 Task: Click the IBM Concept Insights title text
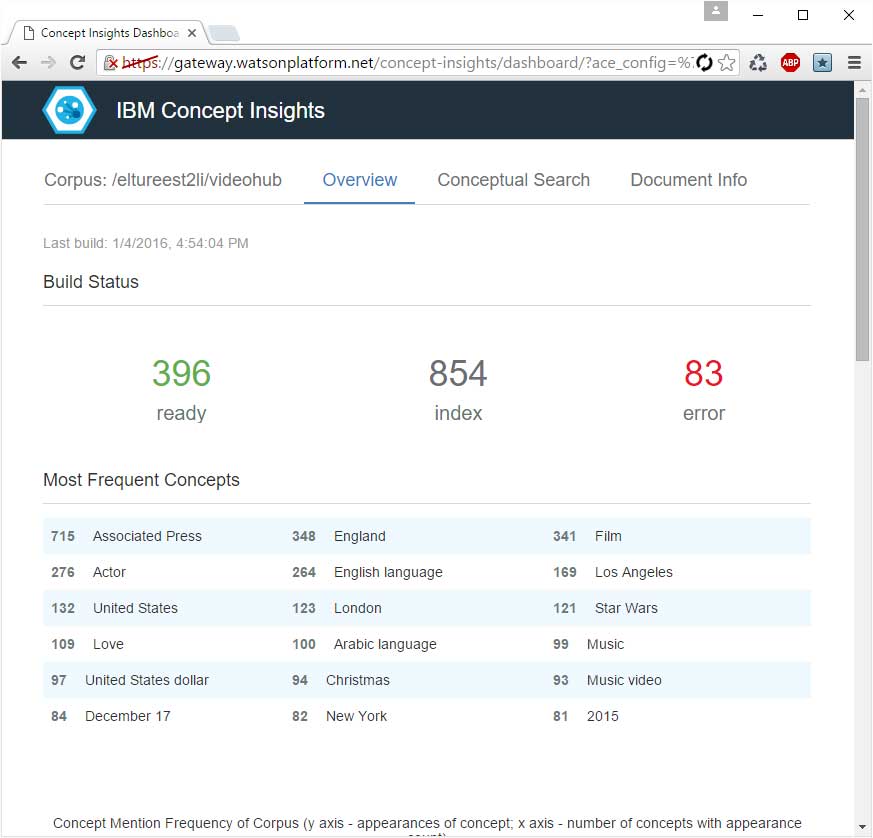tap(220, 110)
